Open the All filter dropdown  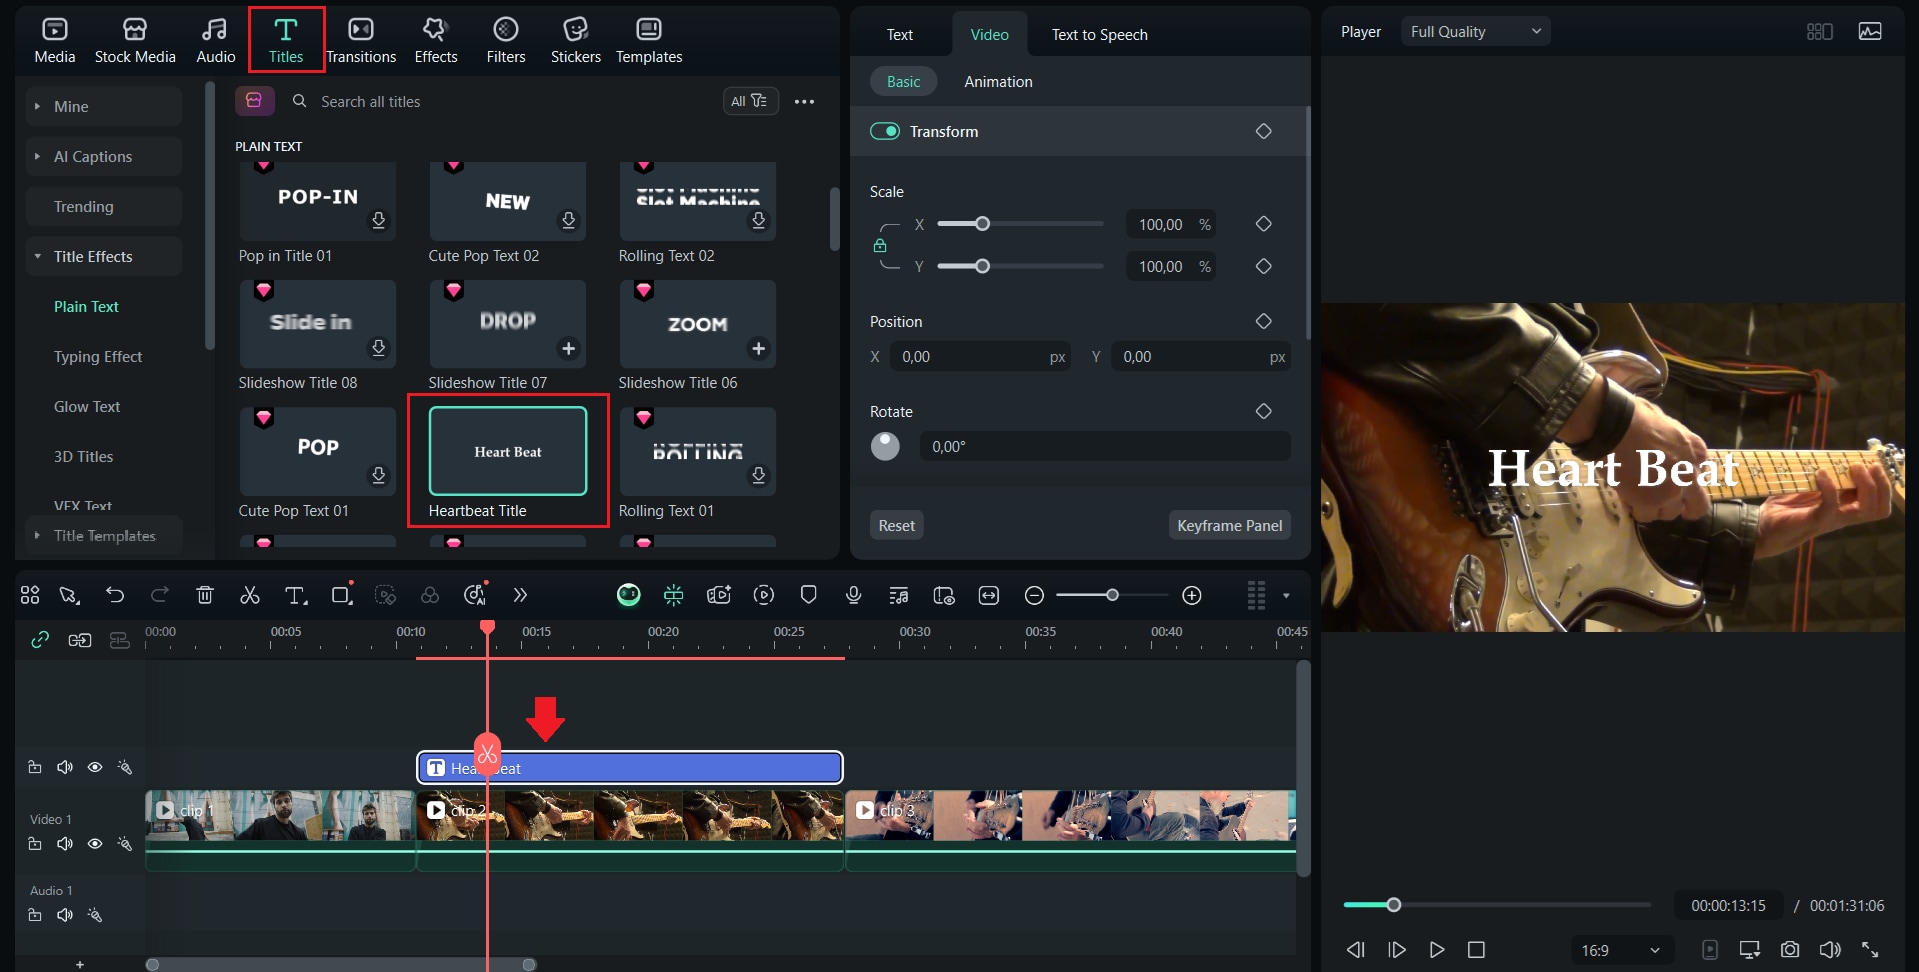(x=750, y=101)
